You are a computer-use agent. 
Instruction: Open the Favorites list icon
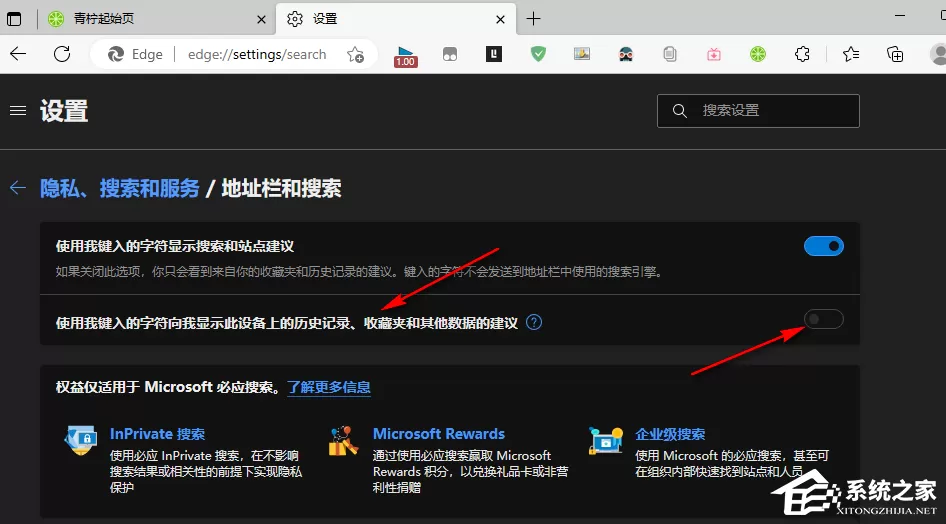point(851,54)
